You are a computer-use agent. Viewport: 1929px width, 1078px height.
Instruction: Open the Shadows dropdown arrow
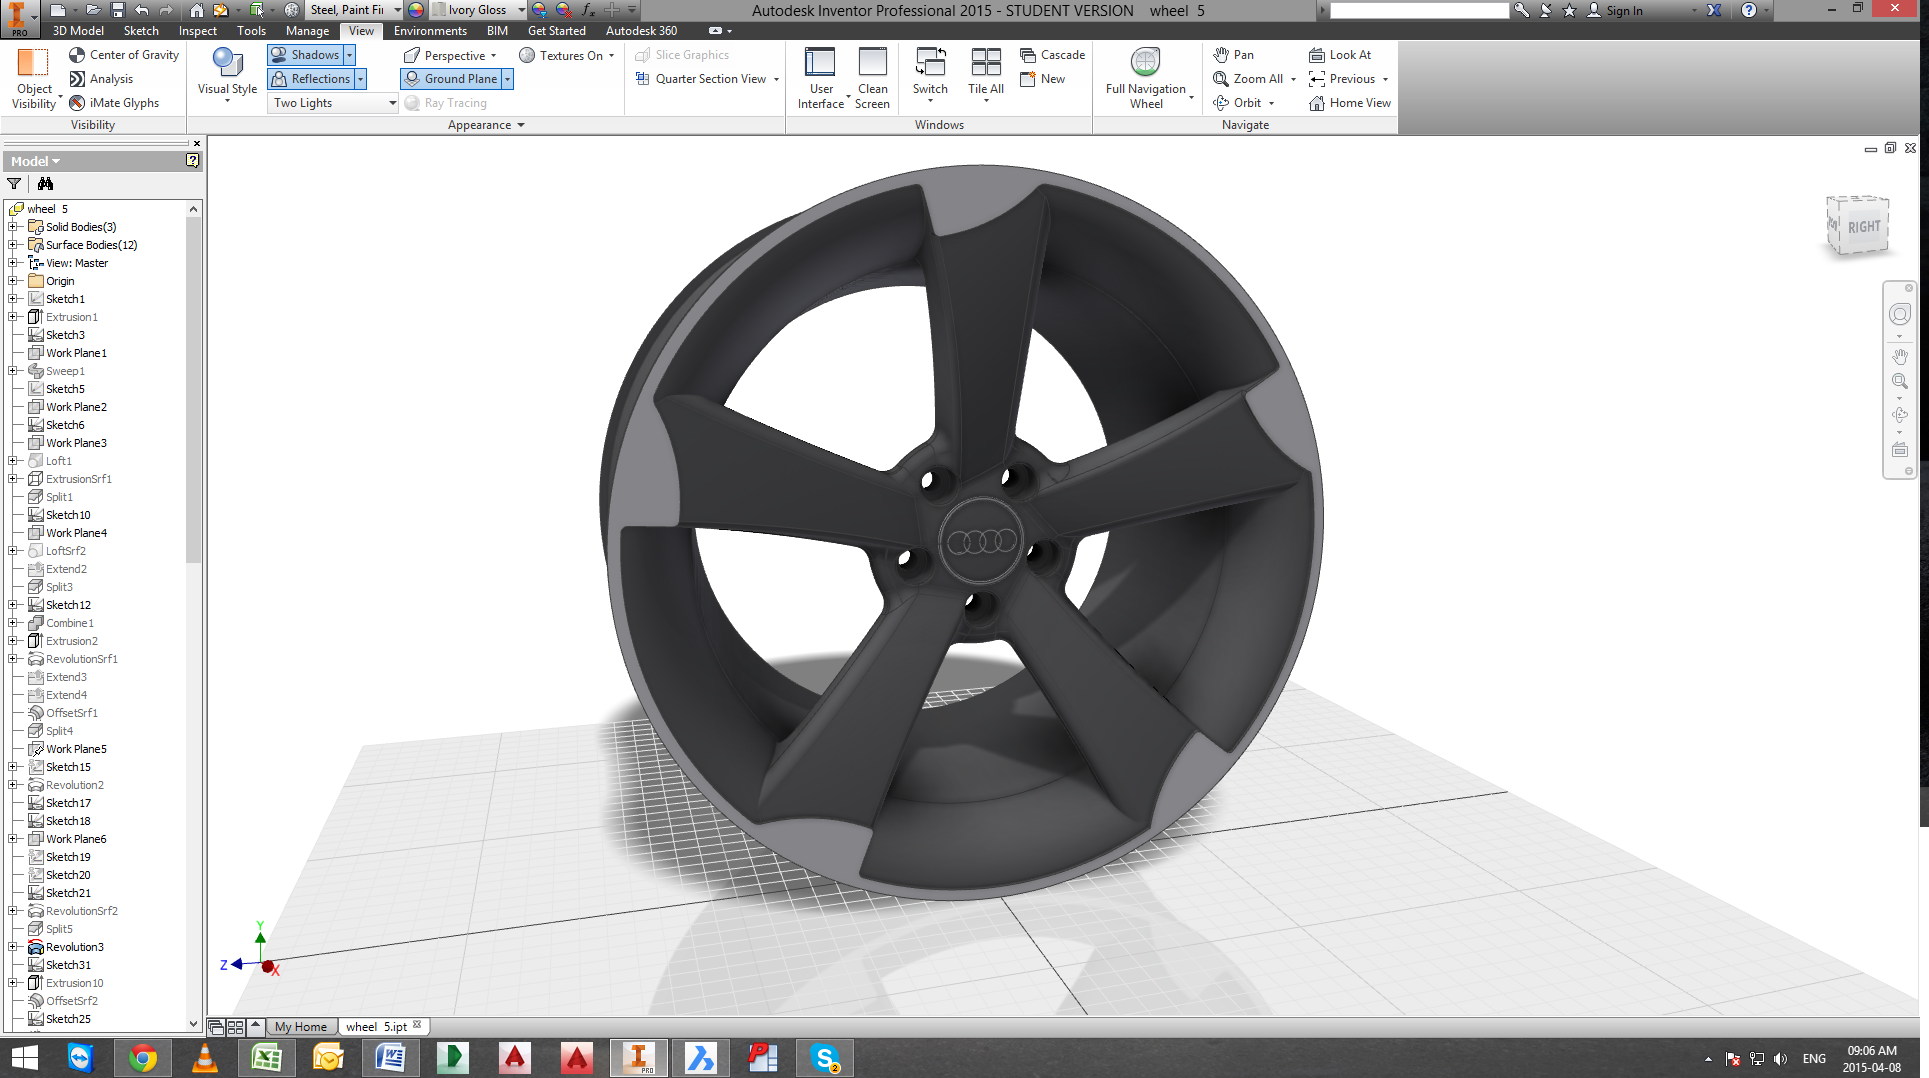[349, 55]
